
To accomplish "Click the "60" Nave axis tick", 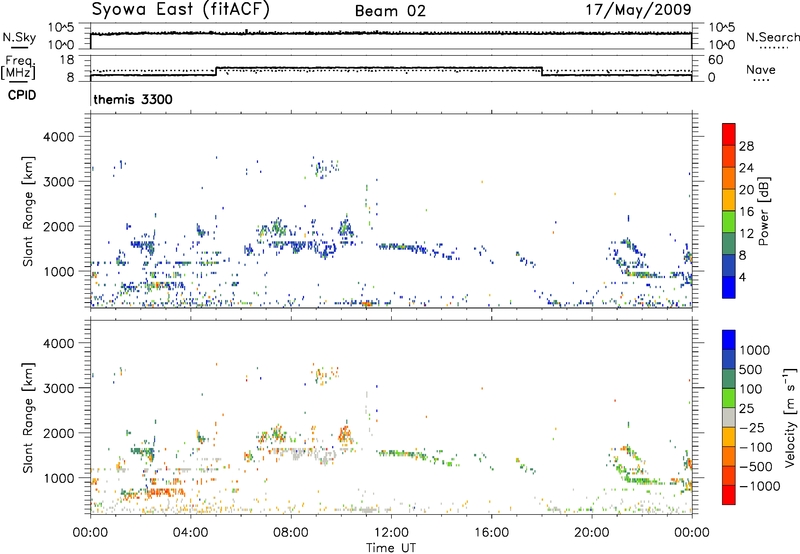I will [x=716, y=60].
